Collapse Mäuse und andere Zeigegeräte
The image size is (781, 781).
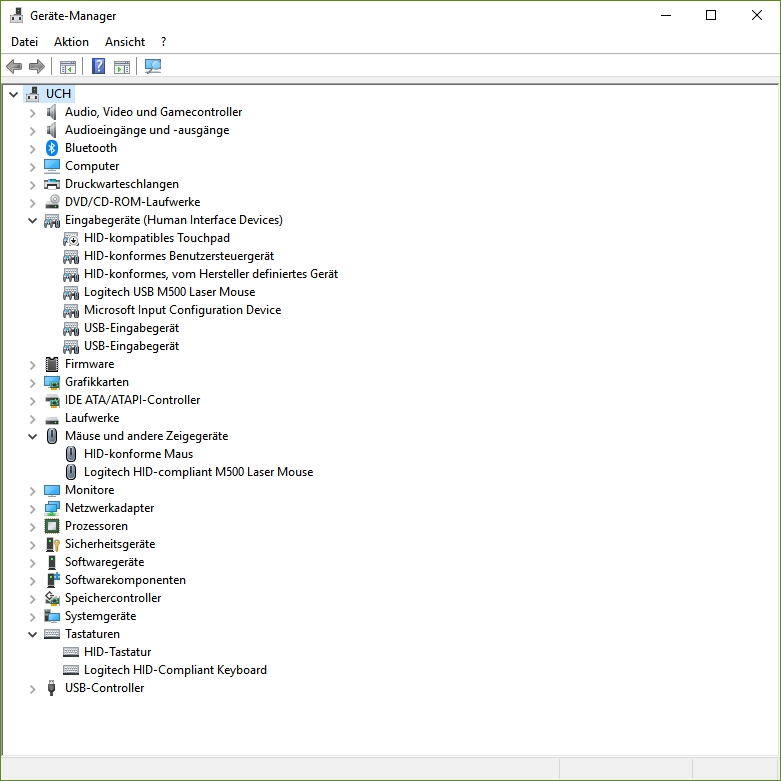[x=32, y=436]
